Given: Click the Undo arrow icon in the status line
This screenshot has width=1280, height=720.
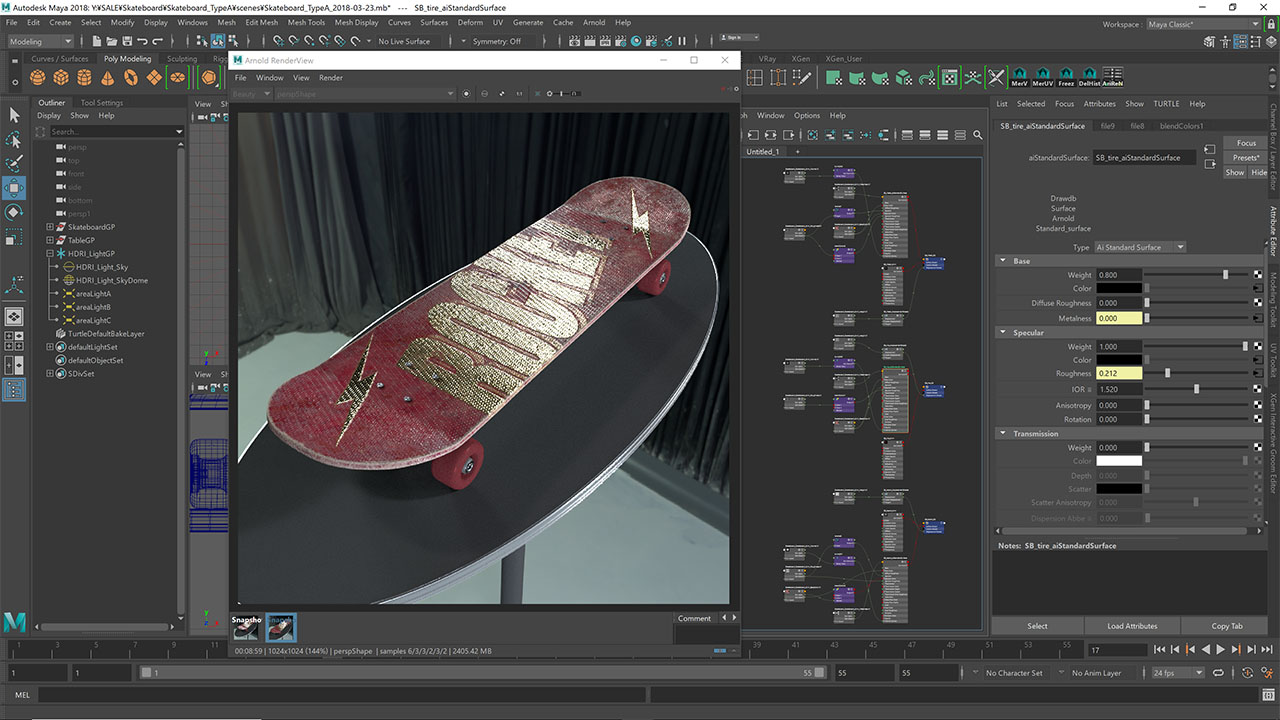Looking at the screenshot, I should [x=142, y=41].
